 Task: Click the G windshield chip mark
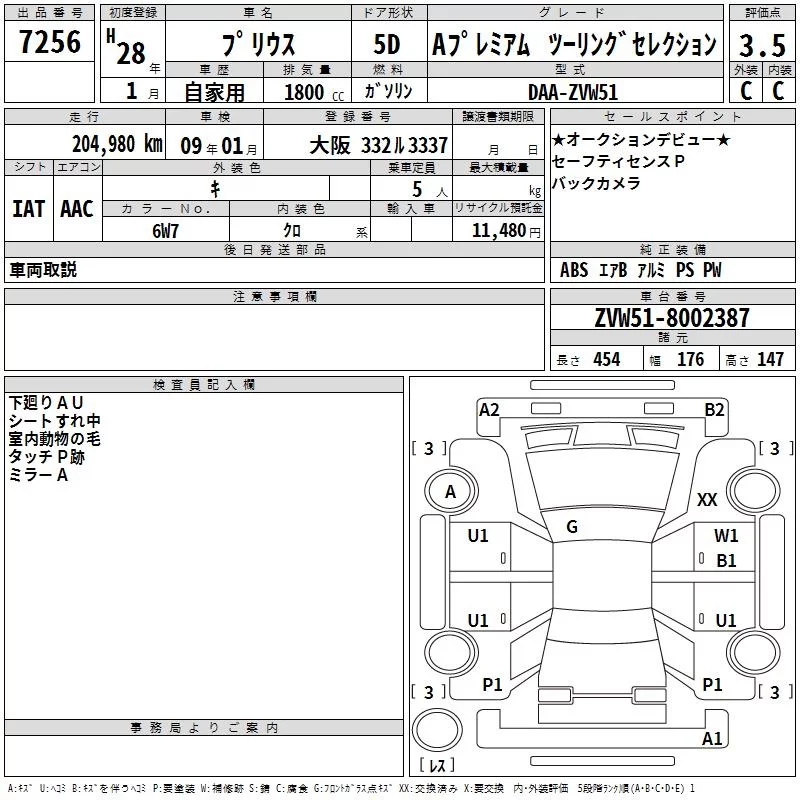point(572,527)
